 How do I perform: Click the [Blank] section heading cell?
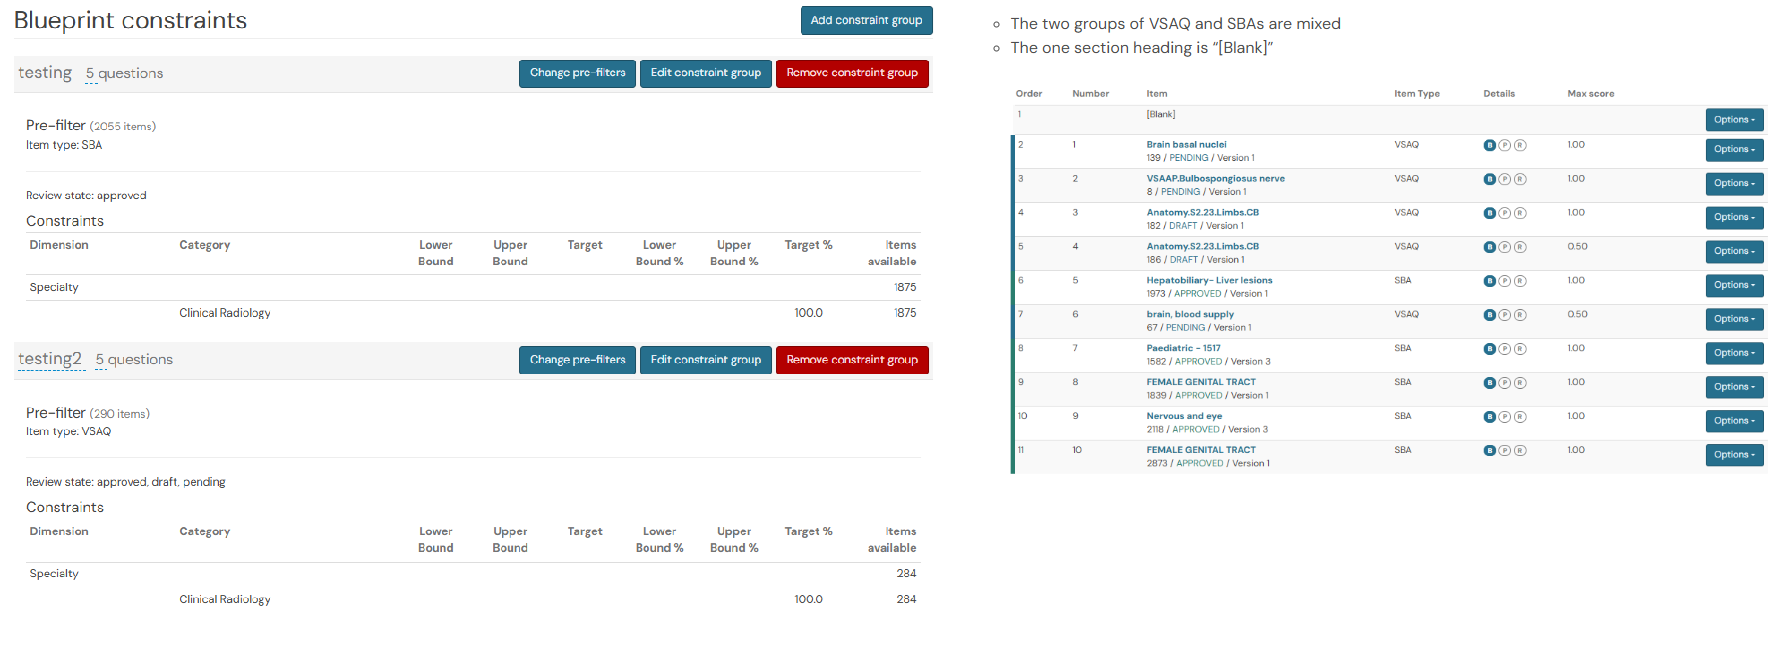1161,115
